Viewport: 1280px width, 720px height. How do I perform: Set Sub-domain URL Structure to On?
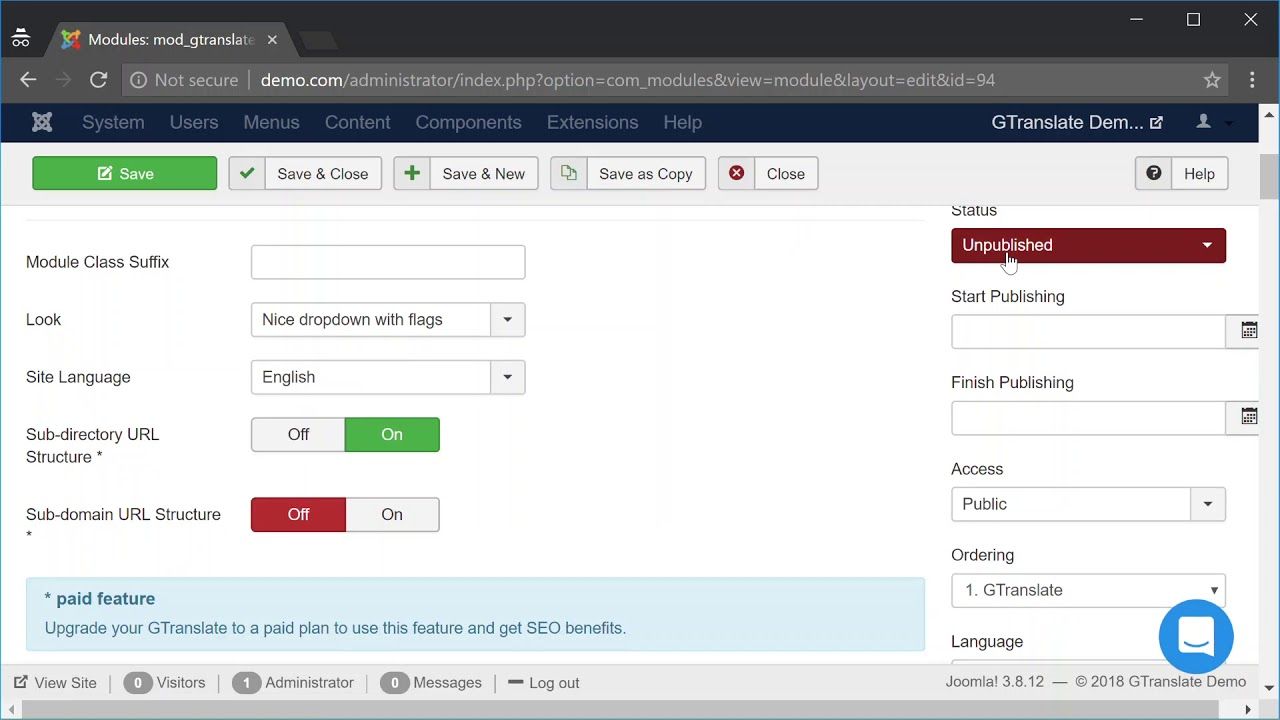[392, 514]
